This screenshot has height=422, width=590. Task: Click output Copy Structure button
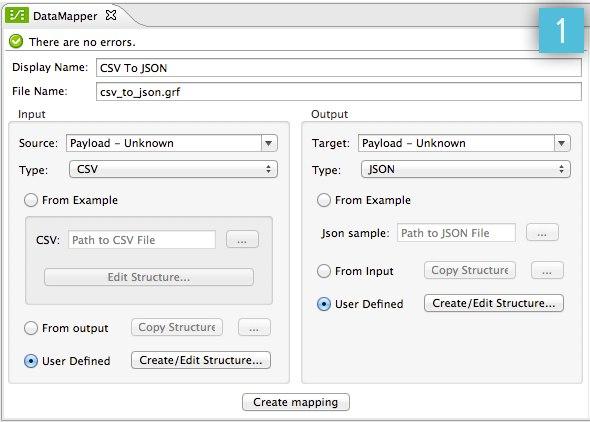470,270
